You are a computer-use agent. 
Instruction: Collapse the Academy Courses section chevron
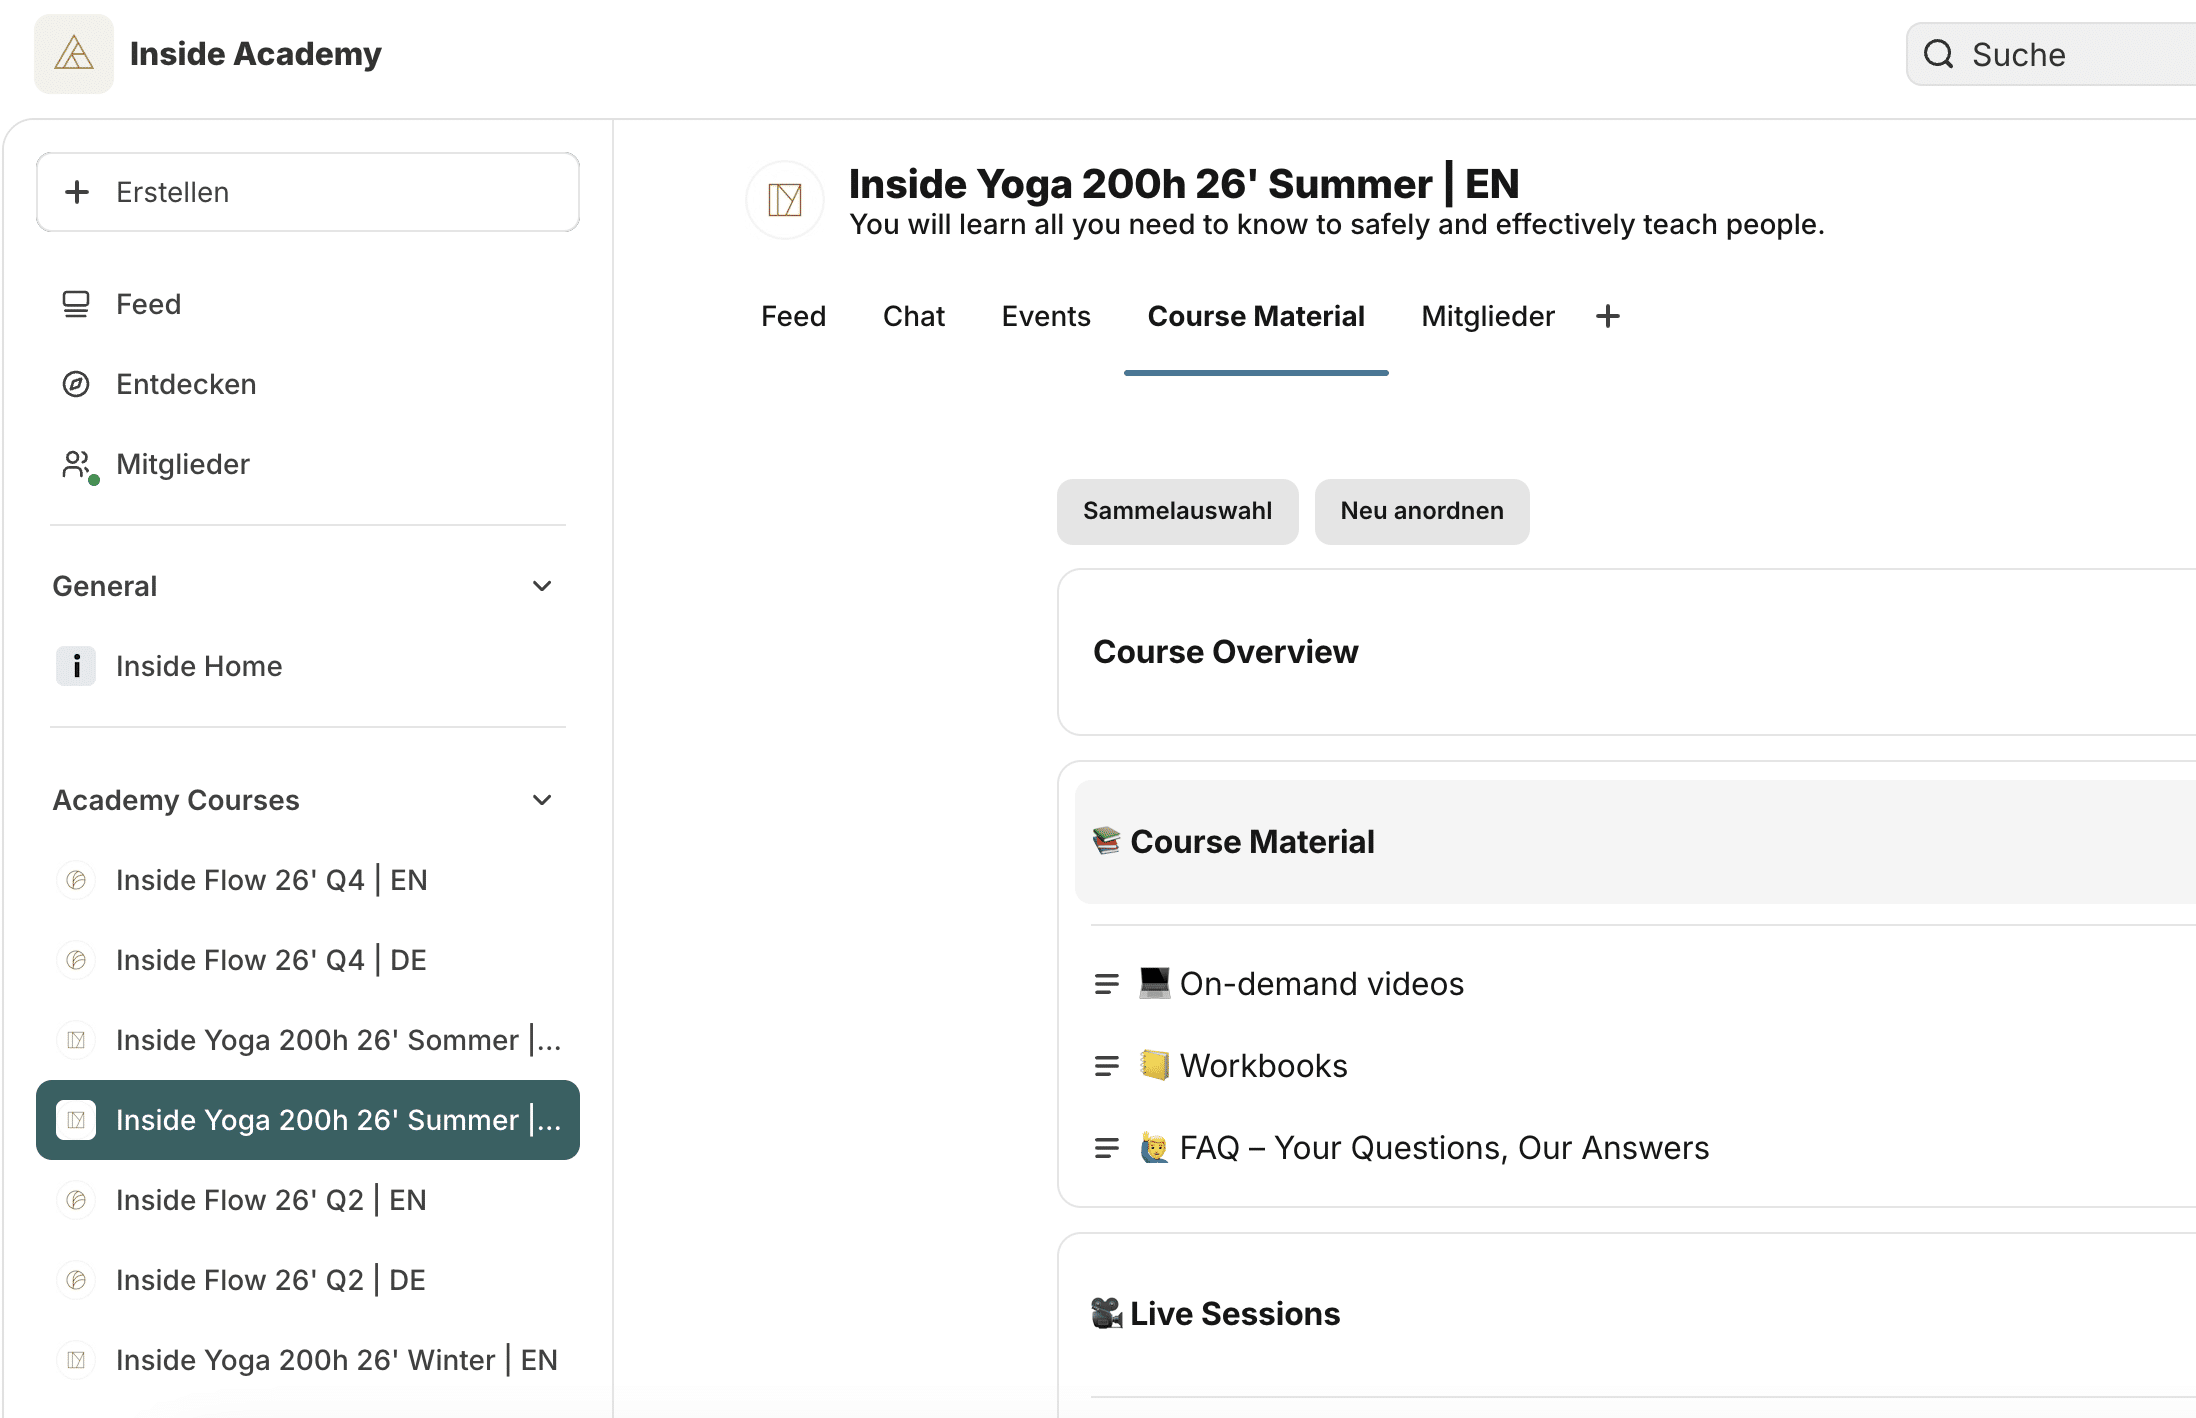[x=542, y=800]
